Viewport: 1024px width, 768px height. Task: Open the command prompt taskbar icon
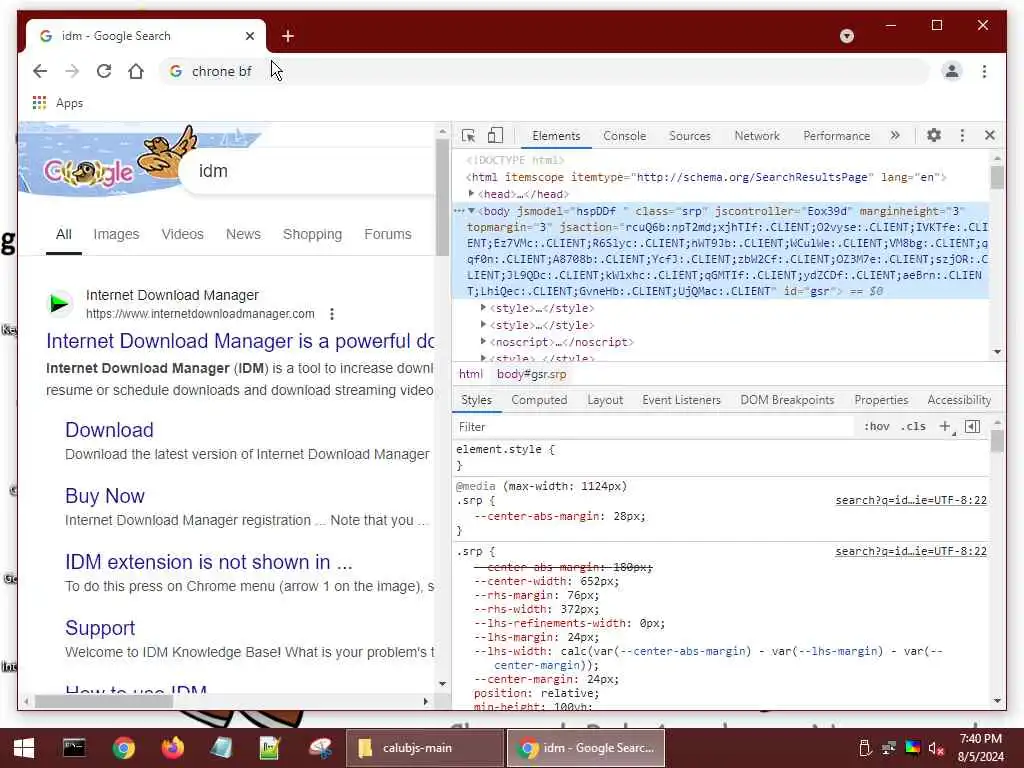(x=74, y=748)
